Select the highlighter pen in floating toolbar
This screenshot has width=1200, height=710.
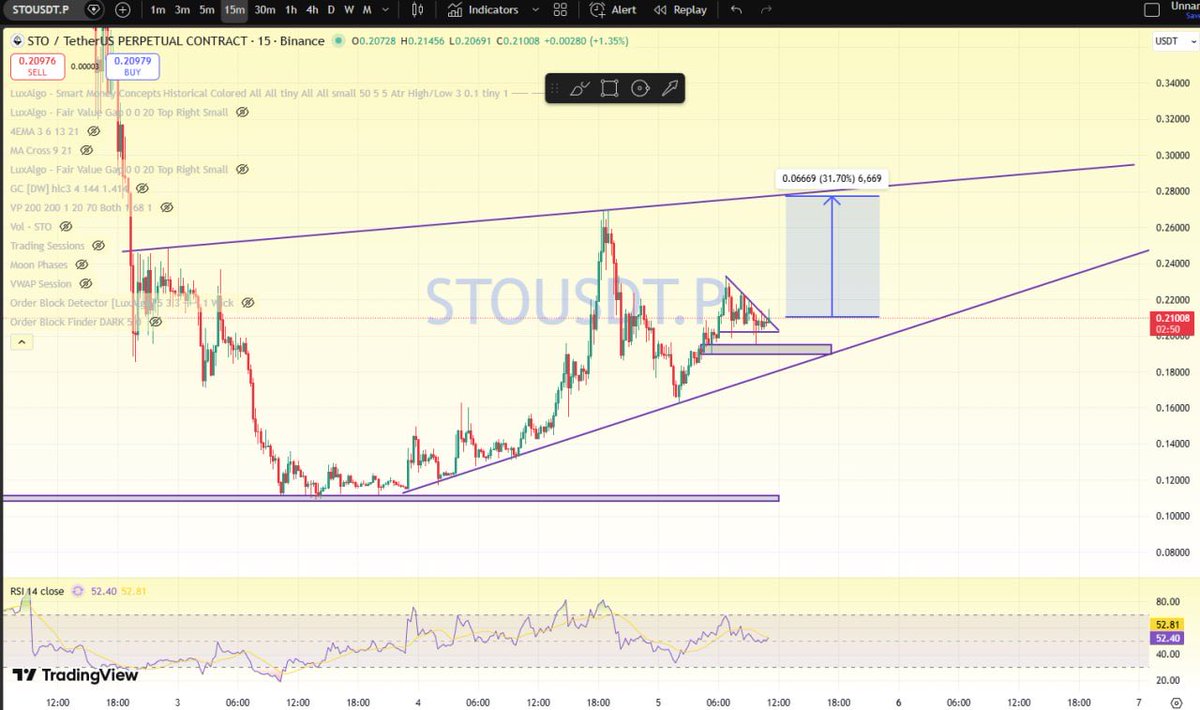(x=670, y=88)
